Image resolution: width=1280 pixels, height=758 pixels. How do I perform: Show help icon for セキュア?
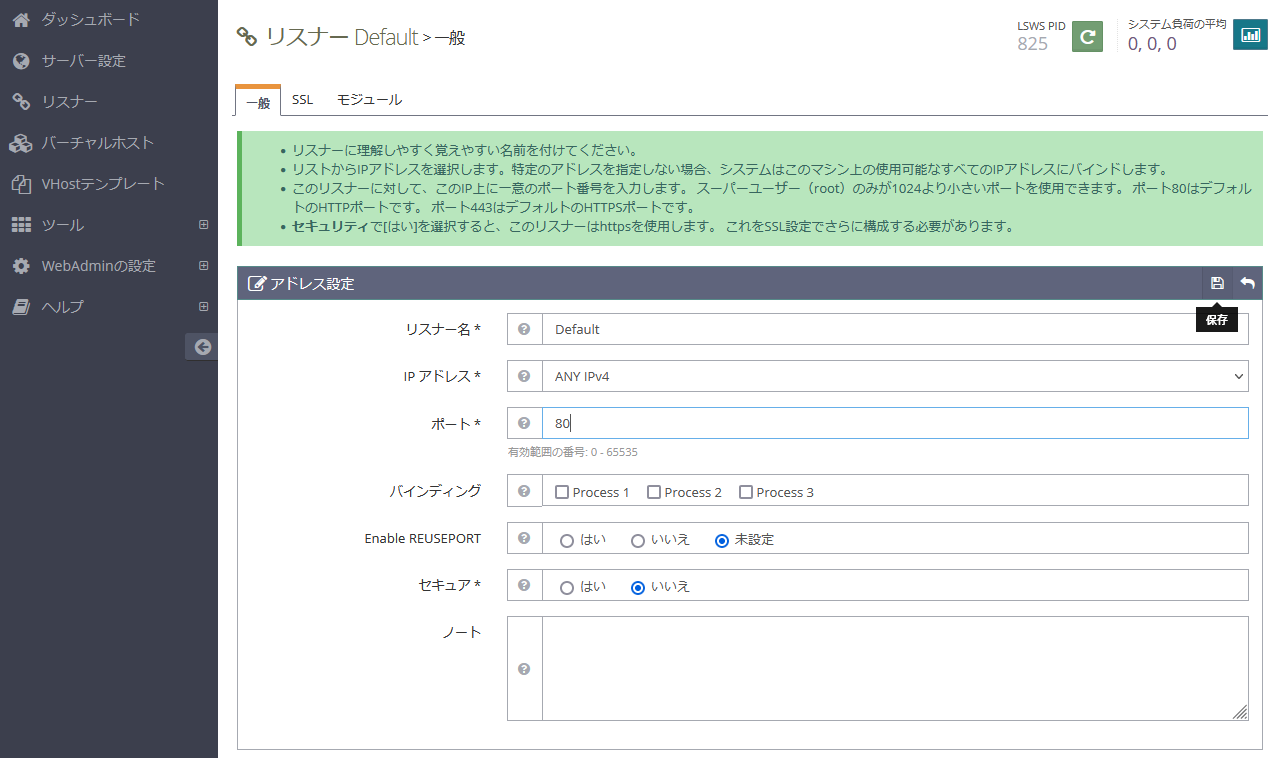pyautogui.click(x=524, y=585)
